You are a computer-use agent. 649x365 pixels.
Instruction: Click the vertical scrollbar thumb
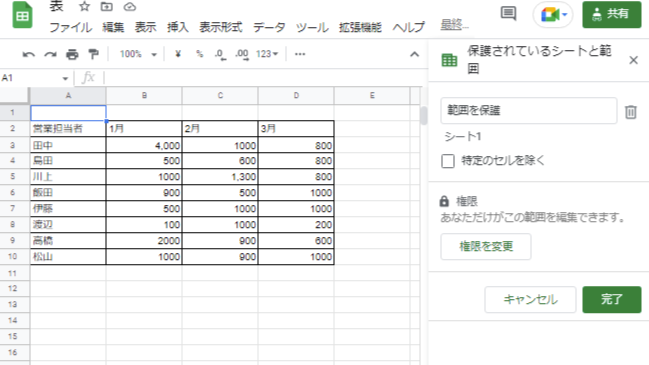pyautogui.click(x=423, y=116)
